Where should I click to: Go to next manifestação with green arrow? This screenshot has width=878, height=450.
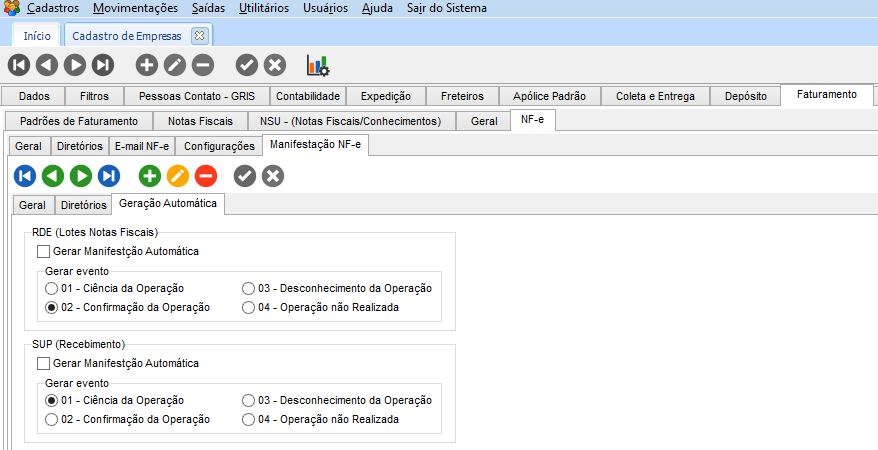click(81, 176)
